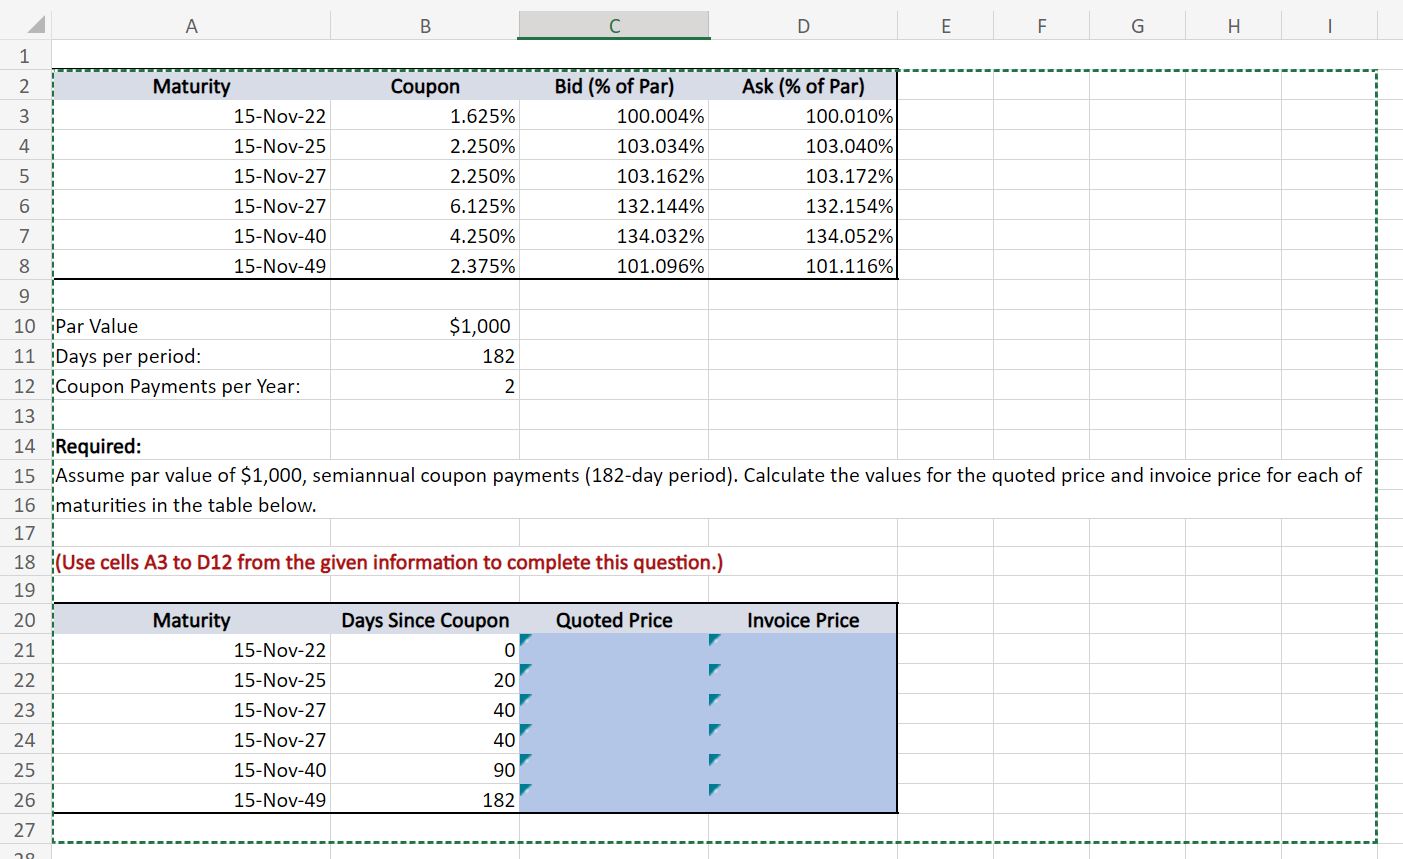Select the Ask value cell showing 132.154%
The height and width of the screenshot is (859, 1403).
803,206
